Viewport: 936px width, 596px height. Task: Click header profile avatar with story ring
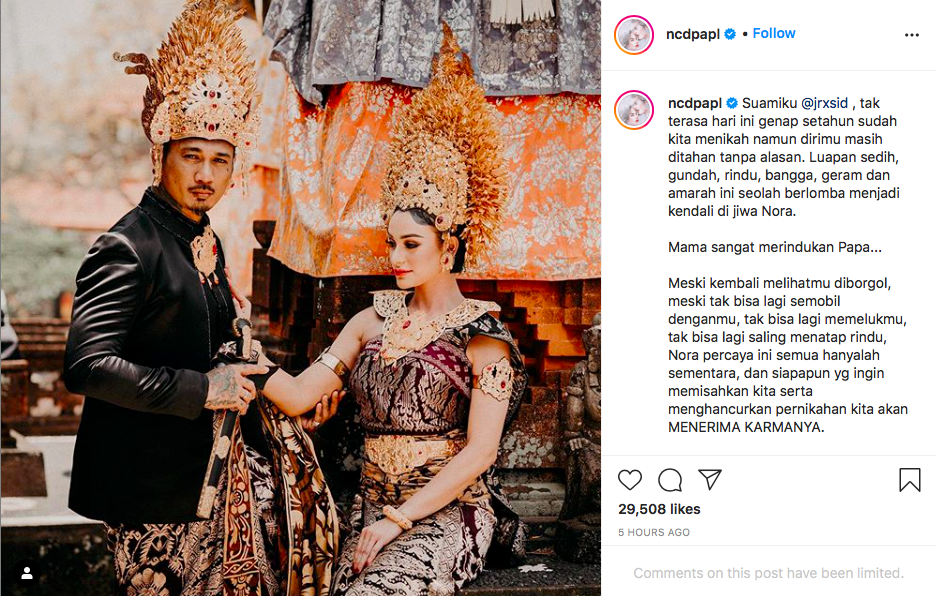click(x=634, y=35)
